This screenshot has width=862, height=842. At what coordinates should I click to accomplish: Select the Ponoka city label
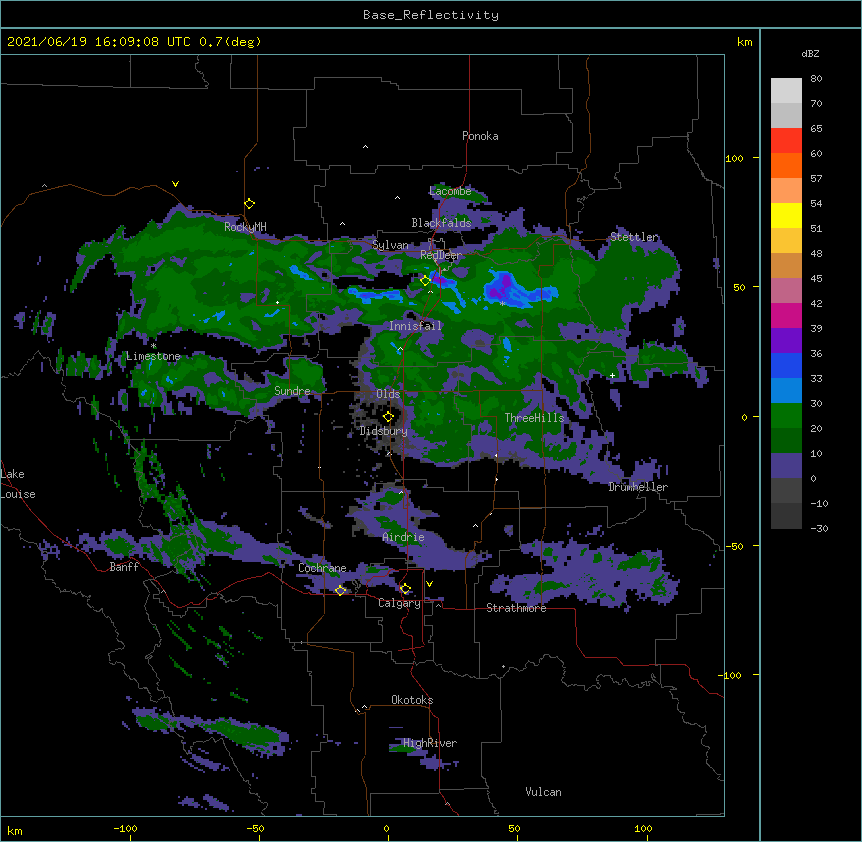point(480,136)
